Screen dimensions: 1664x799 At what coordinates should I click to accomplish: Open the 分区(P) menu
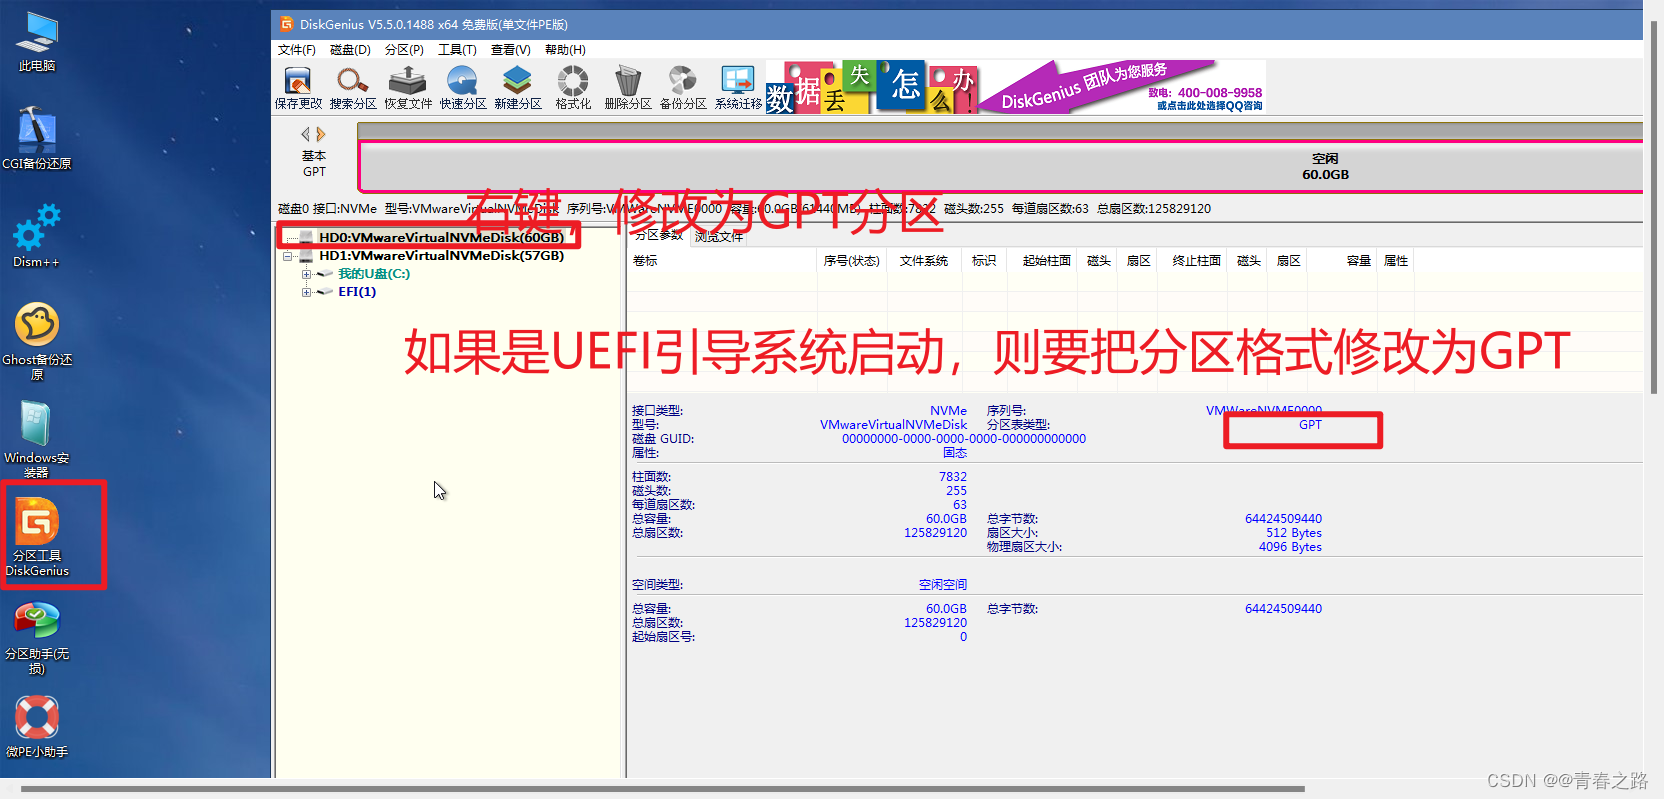(404, 49)
